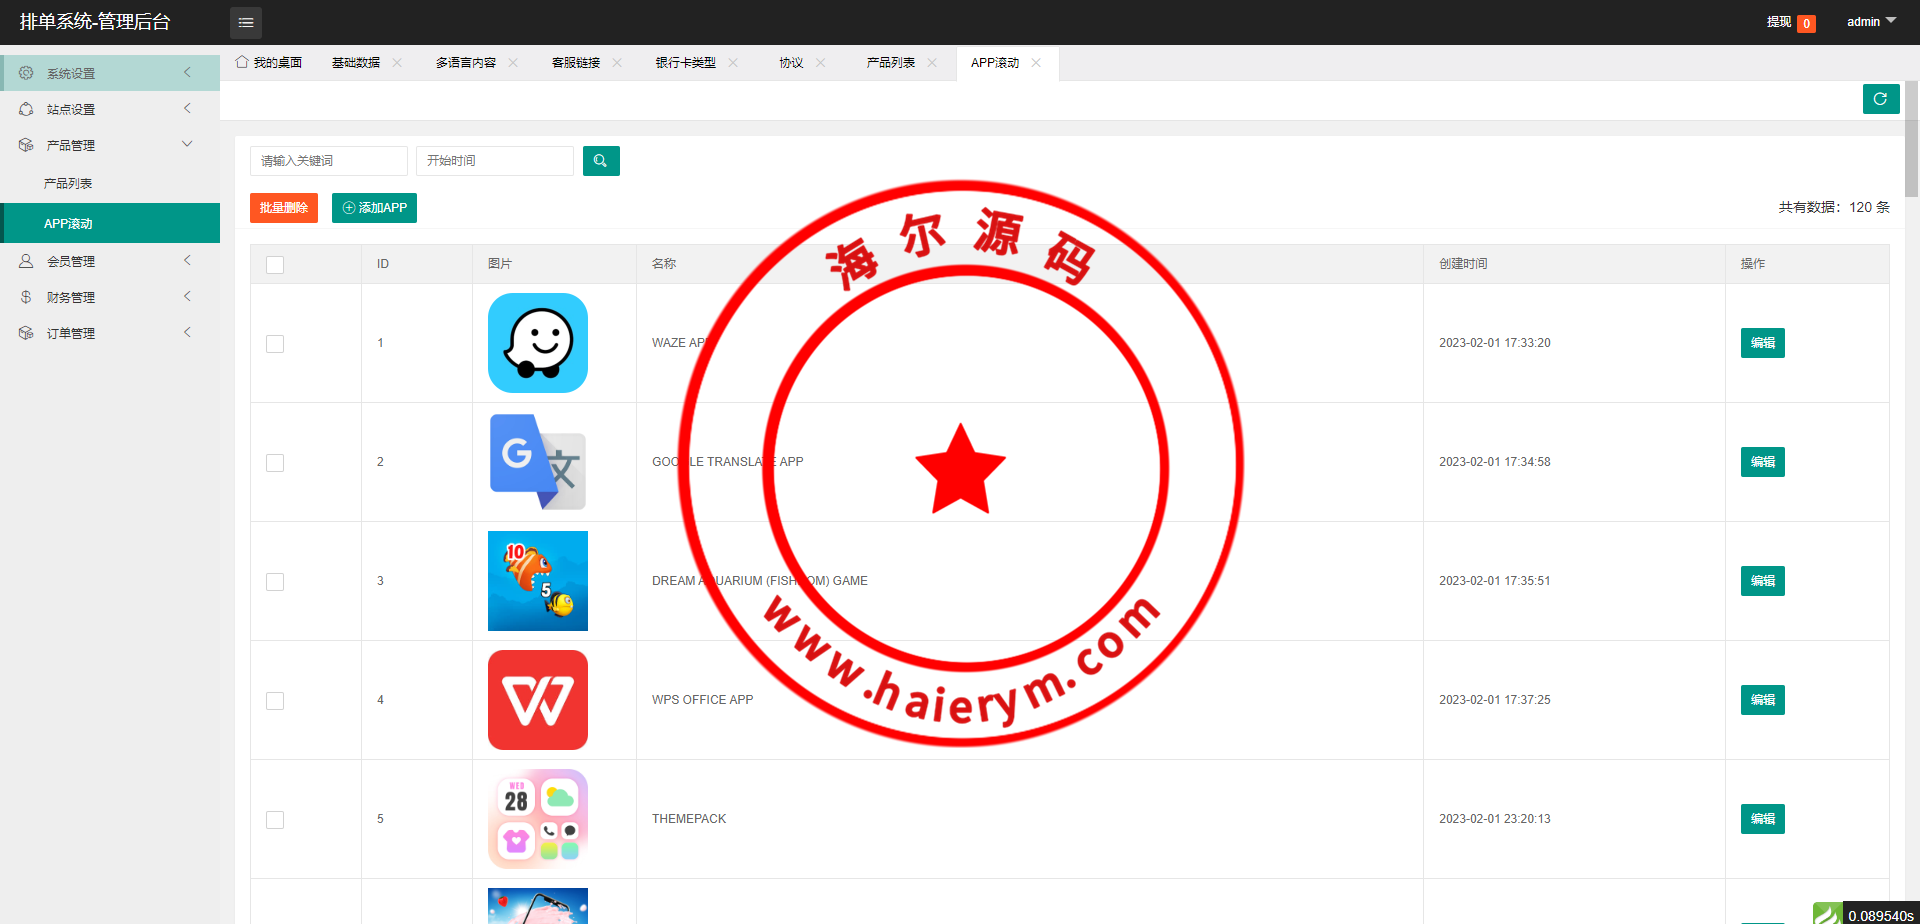Click the Waze app icon image
This screenshot has height=924, width=1920.
[x=538, y=343]
